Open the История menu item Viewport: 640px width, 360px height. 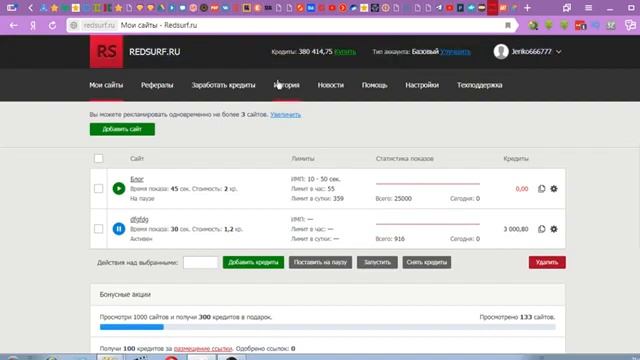(x=287, y=85)
